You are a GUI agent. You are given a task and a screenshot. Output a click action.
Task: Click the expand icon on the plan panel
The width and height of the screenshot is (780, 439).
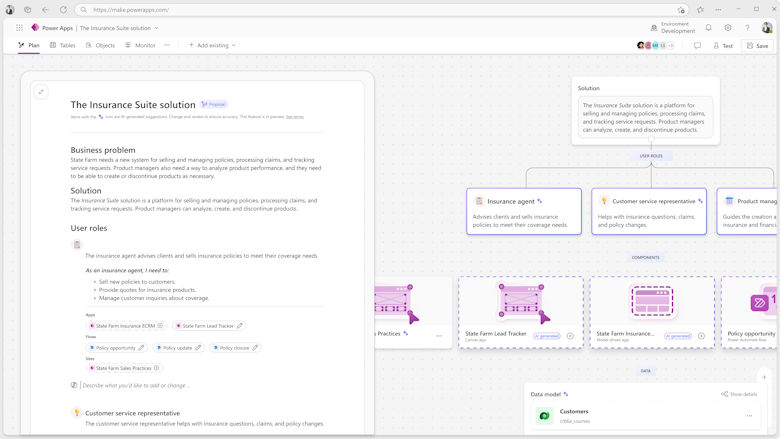point(41,92)
